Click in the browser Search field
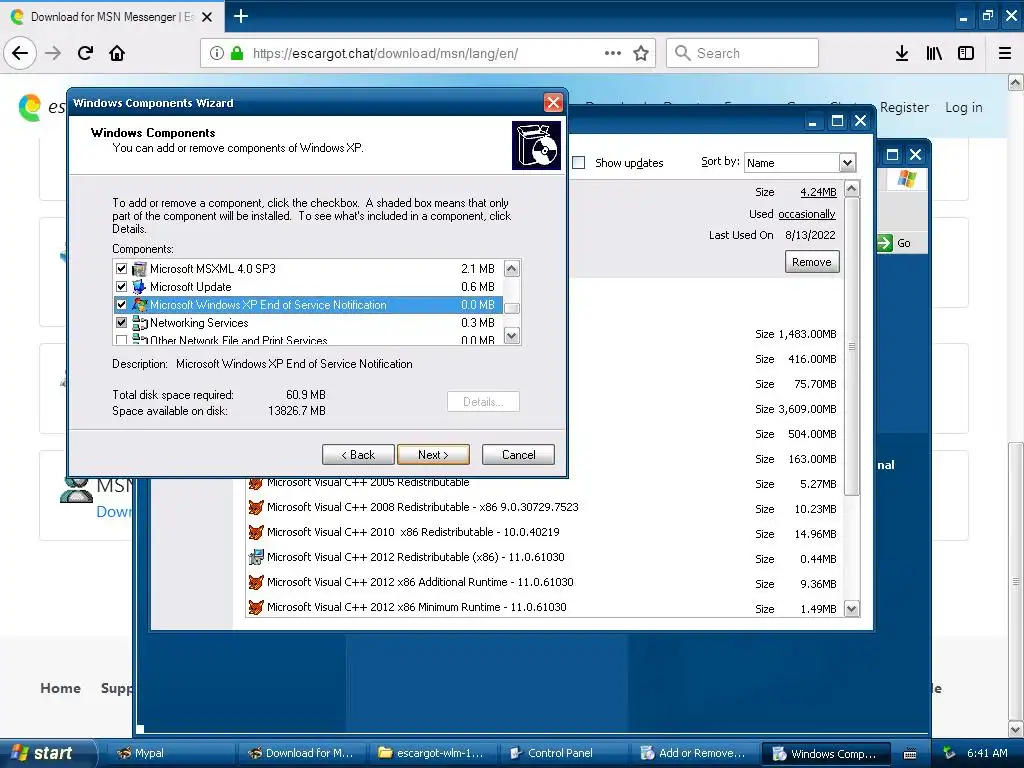The image size is (1024, 768). point(742,53)
